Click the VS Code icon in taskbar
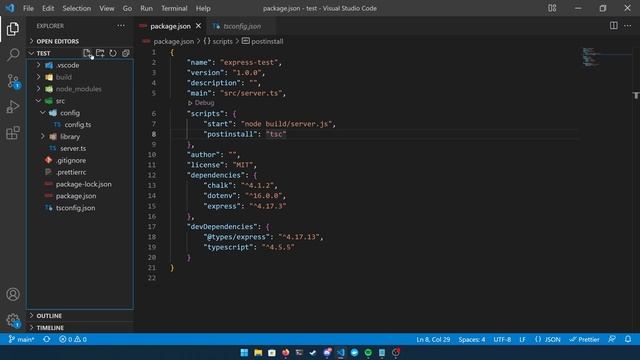 coord(341,353)
